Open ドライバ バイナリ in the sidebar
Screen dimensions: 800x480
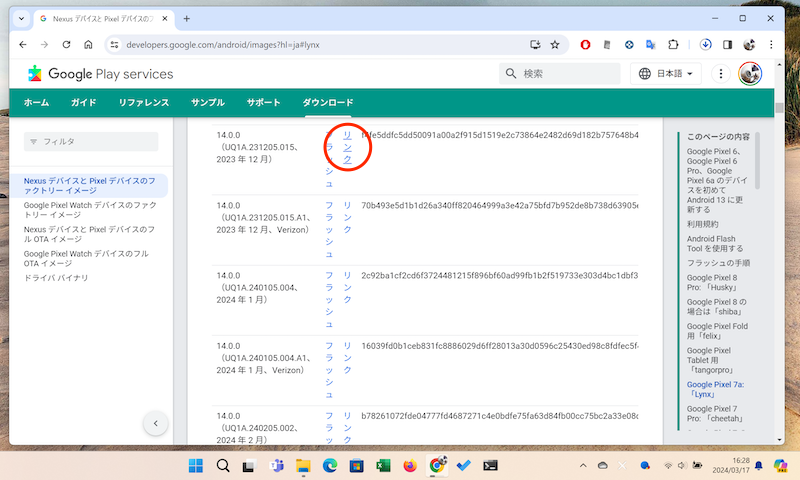56,277
